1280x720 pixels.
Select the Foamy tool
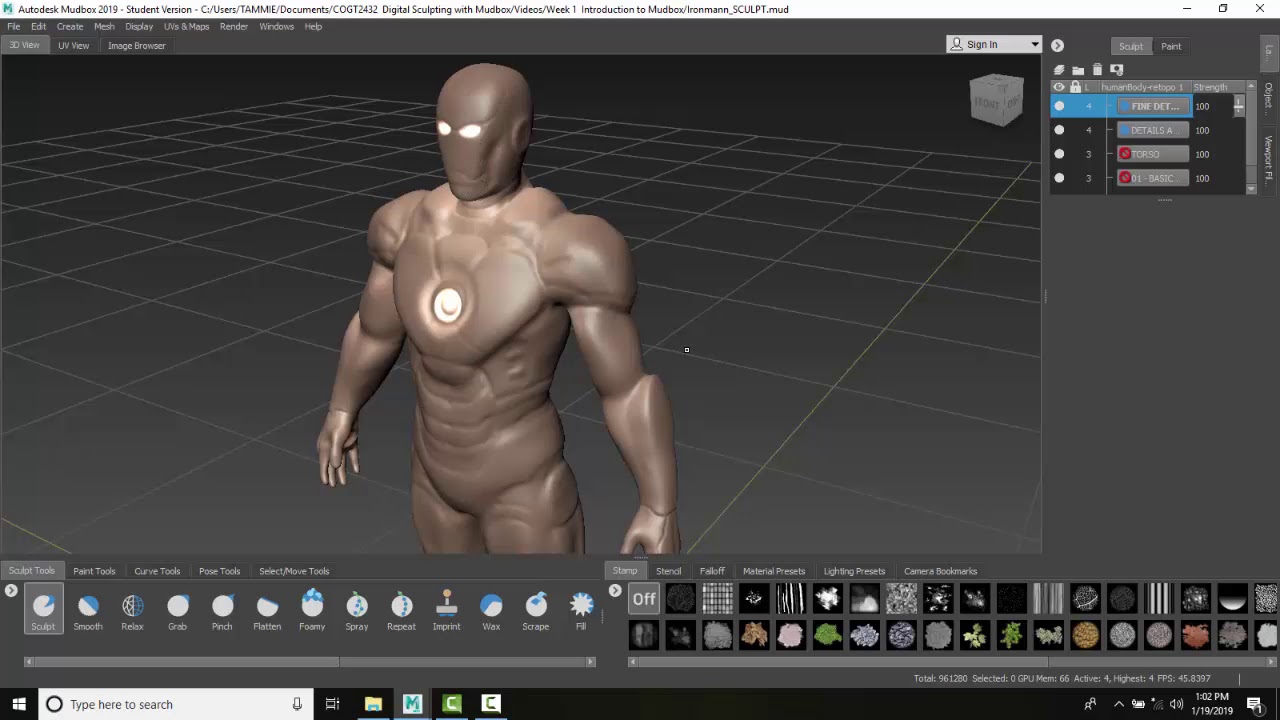(312, 610)
